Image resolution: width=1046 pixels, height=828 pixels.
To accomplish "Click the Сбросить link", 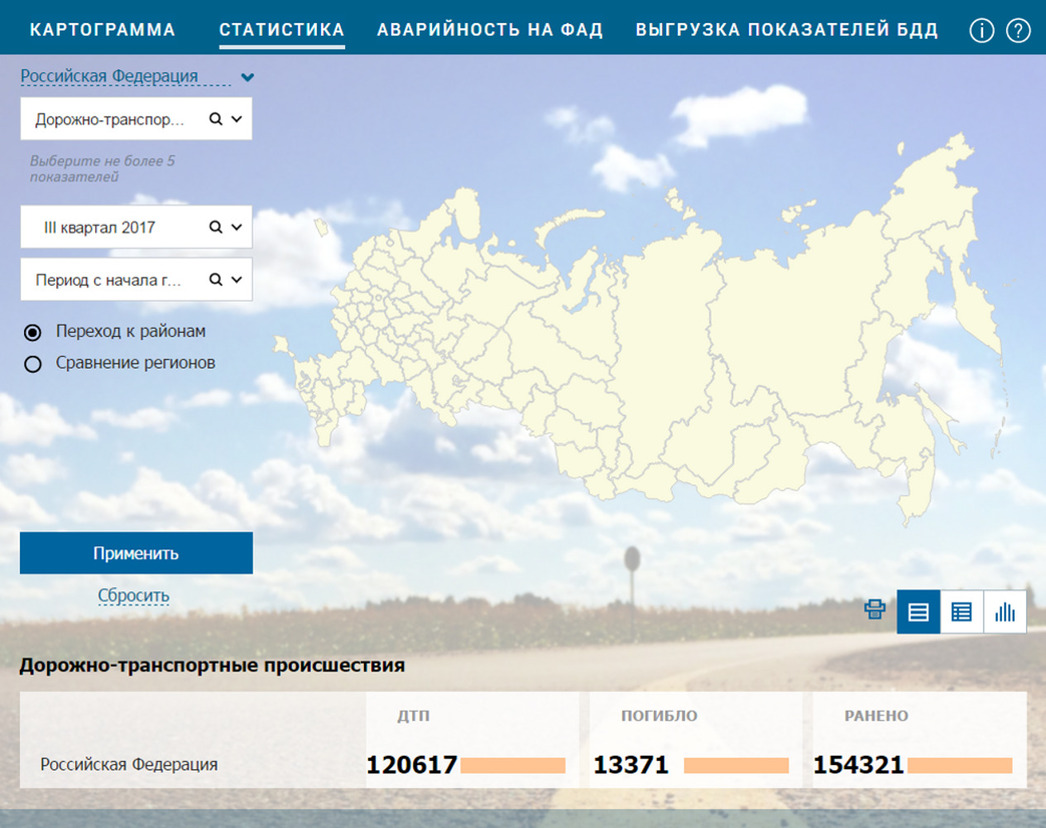I will pos(134,596).
